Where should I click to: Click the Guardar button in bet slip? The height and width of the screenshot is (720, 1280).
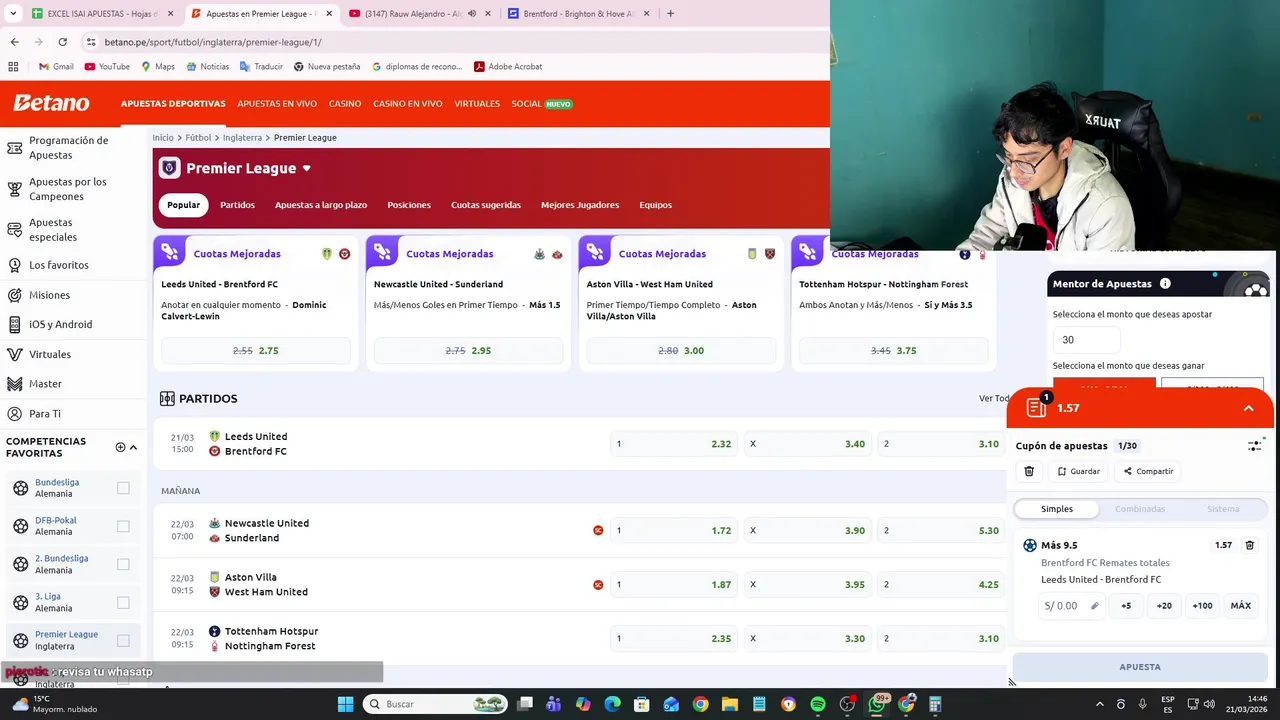click(x=1078, y=471)
